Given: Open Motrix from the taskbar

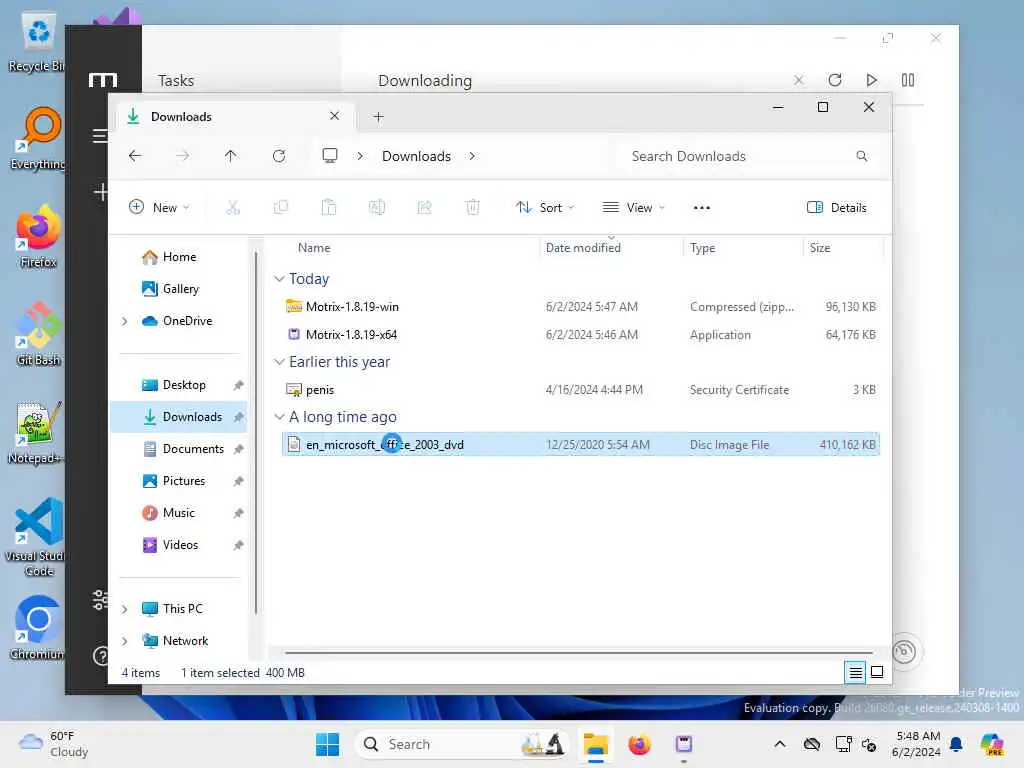Looking at the screenshot, I should pyautogui.click(x=684, y=744).
